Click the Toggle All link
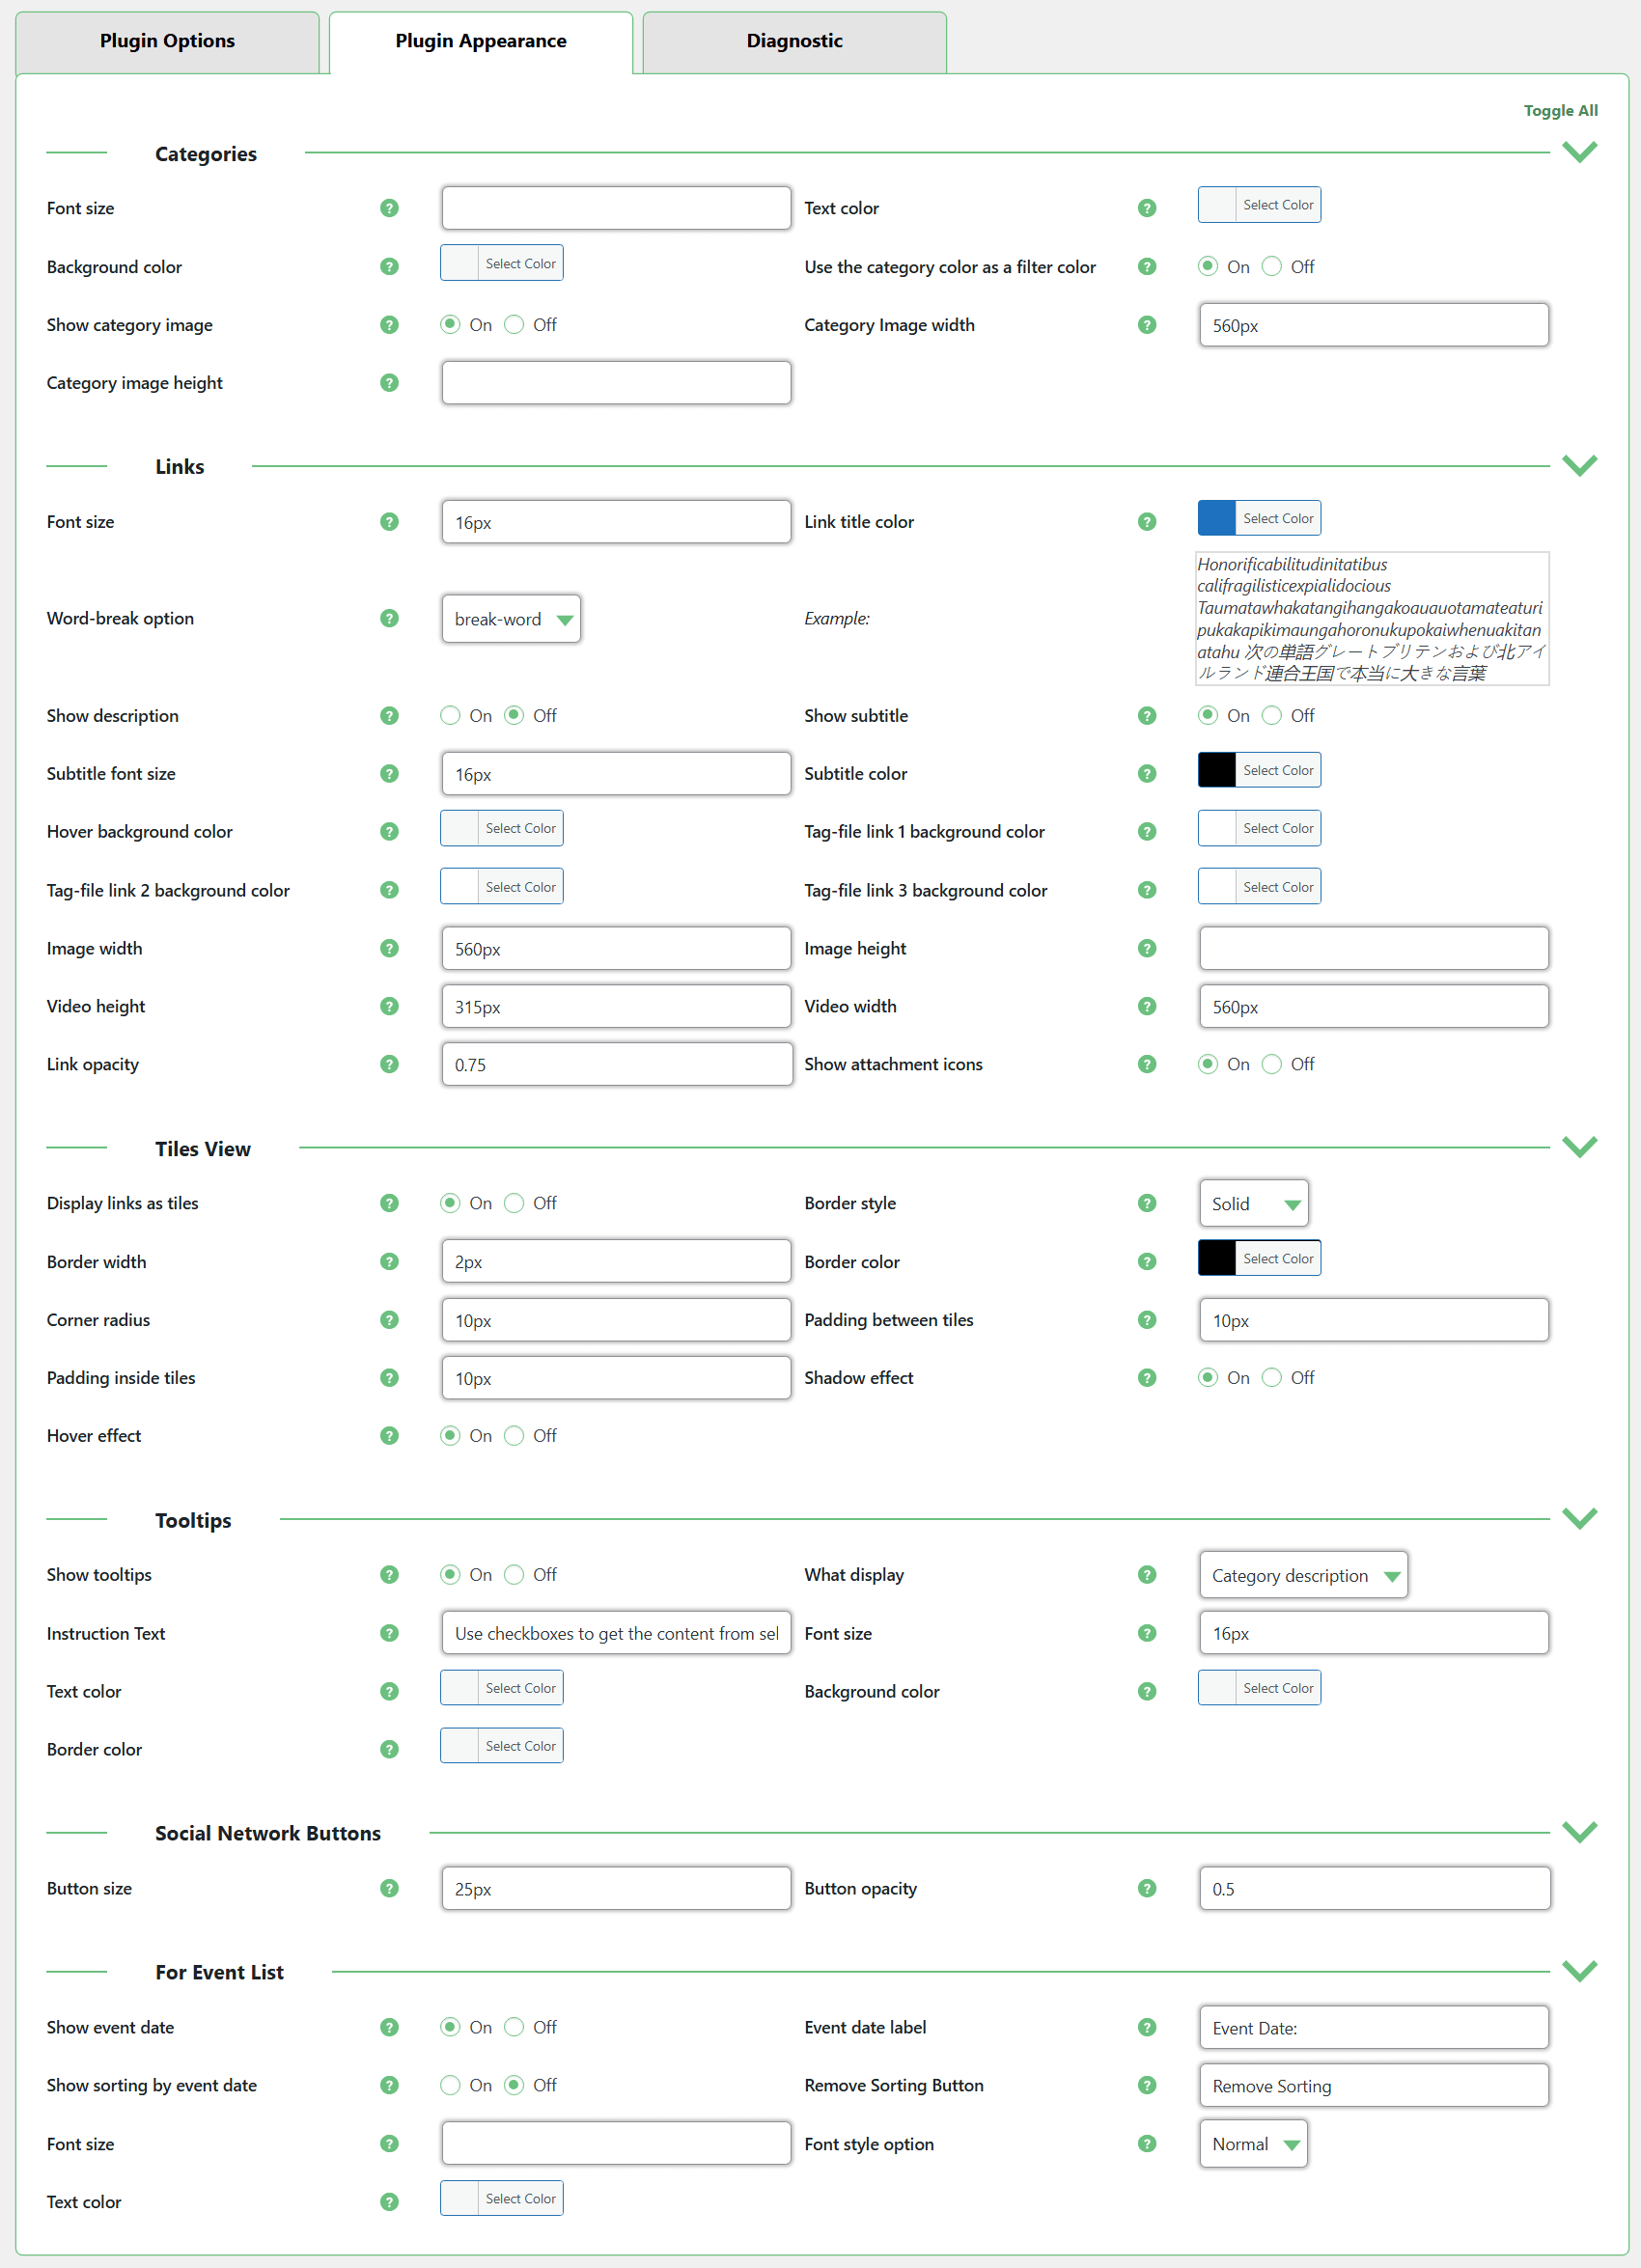Image resolution: width=1641 pixels, height=2268 pixels. pos(1559,111)
